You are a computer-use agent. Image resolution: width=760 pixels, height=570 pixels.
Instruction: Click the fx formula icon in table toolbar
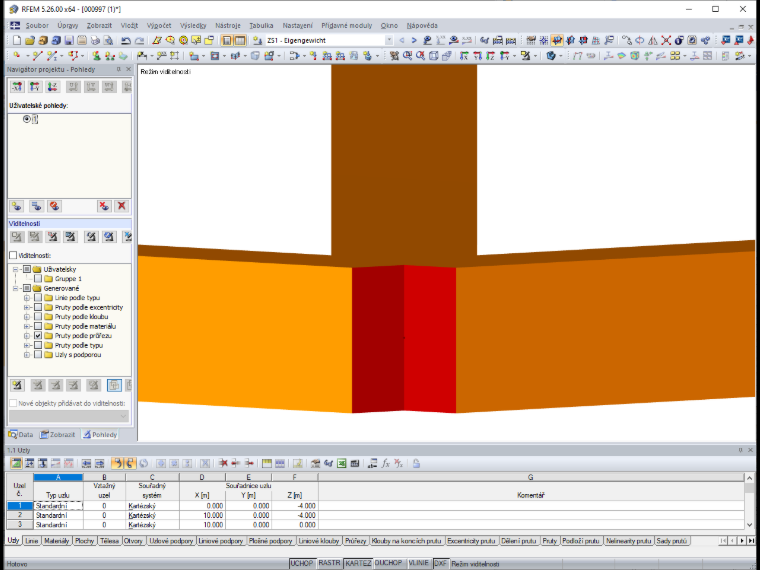(x=385, y=463)
